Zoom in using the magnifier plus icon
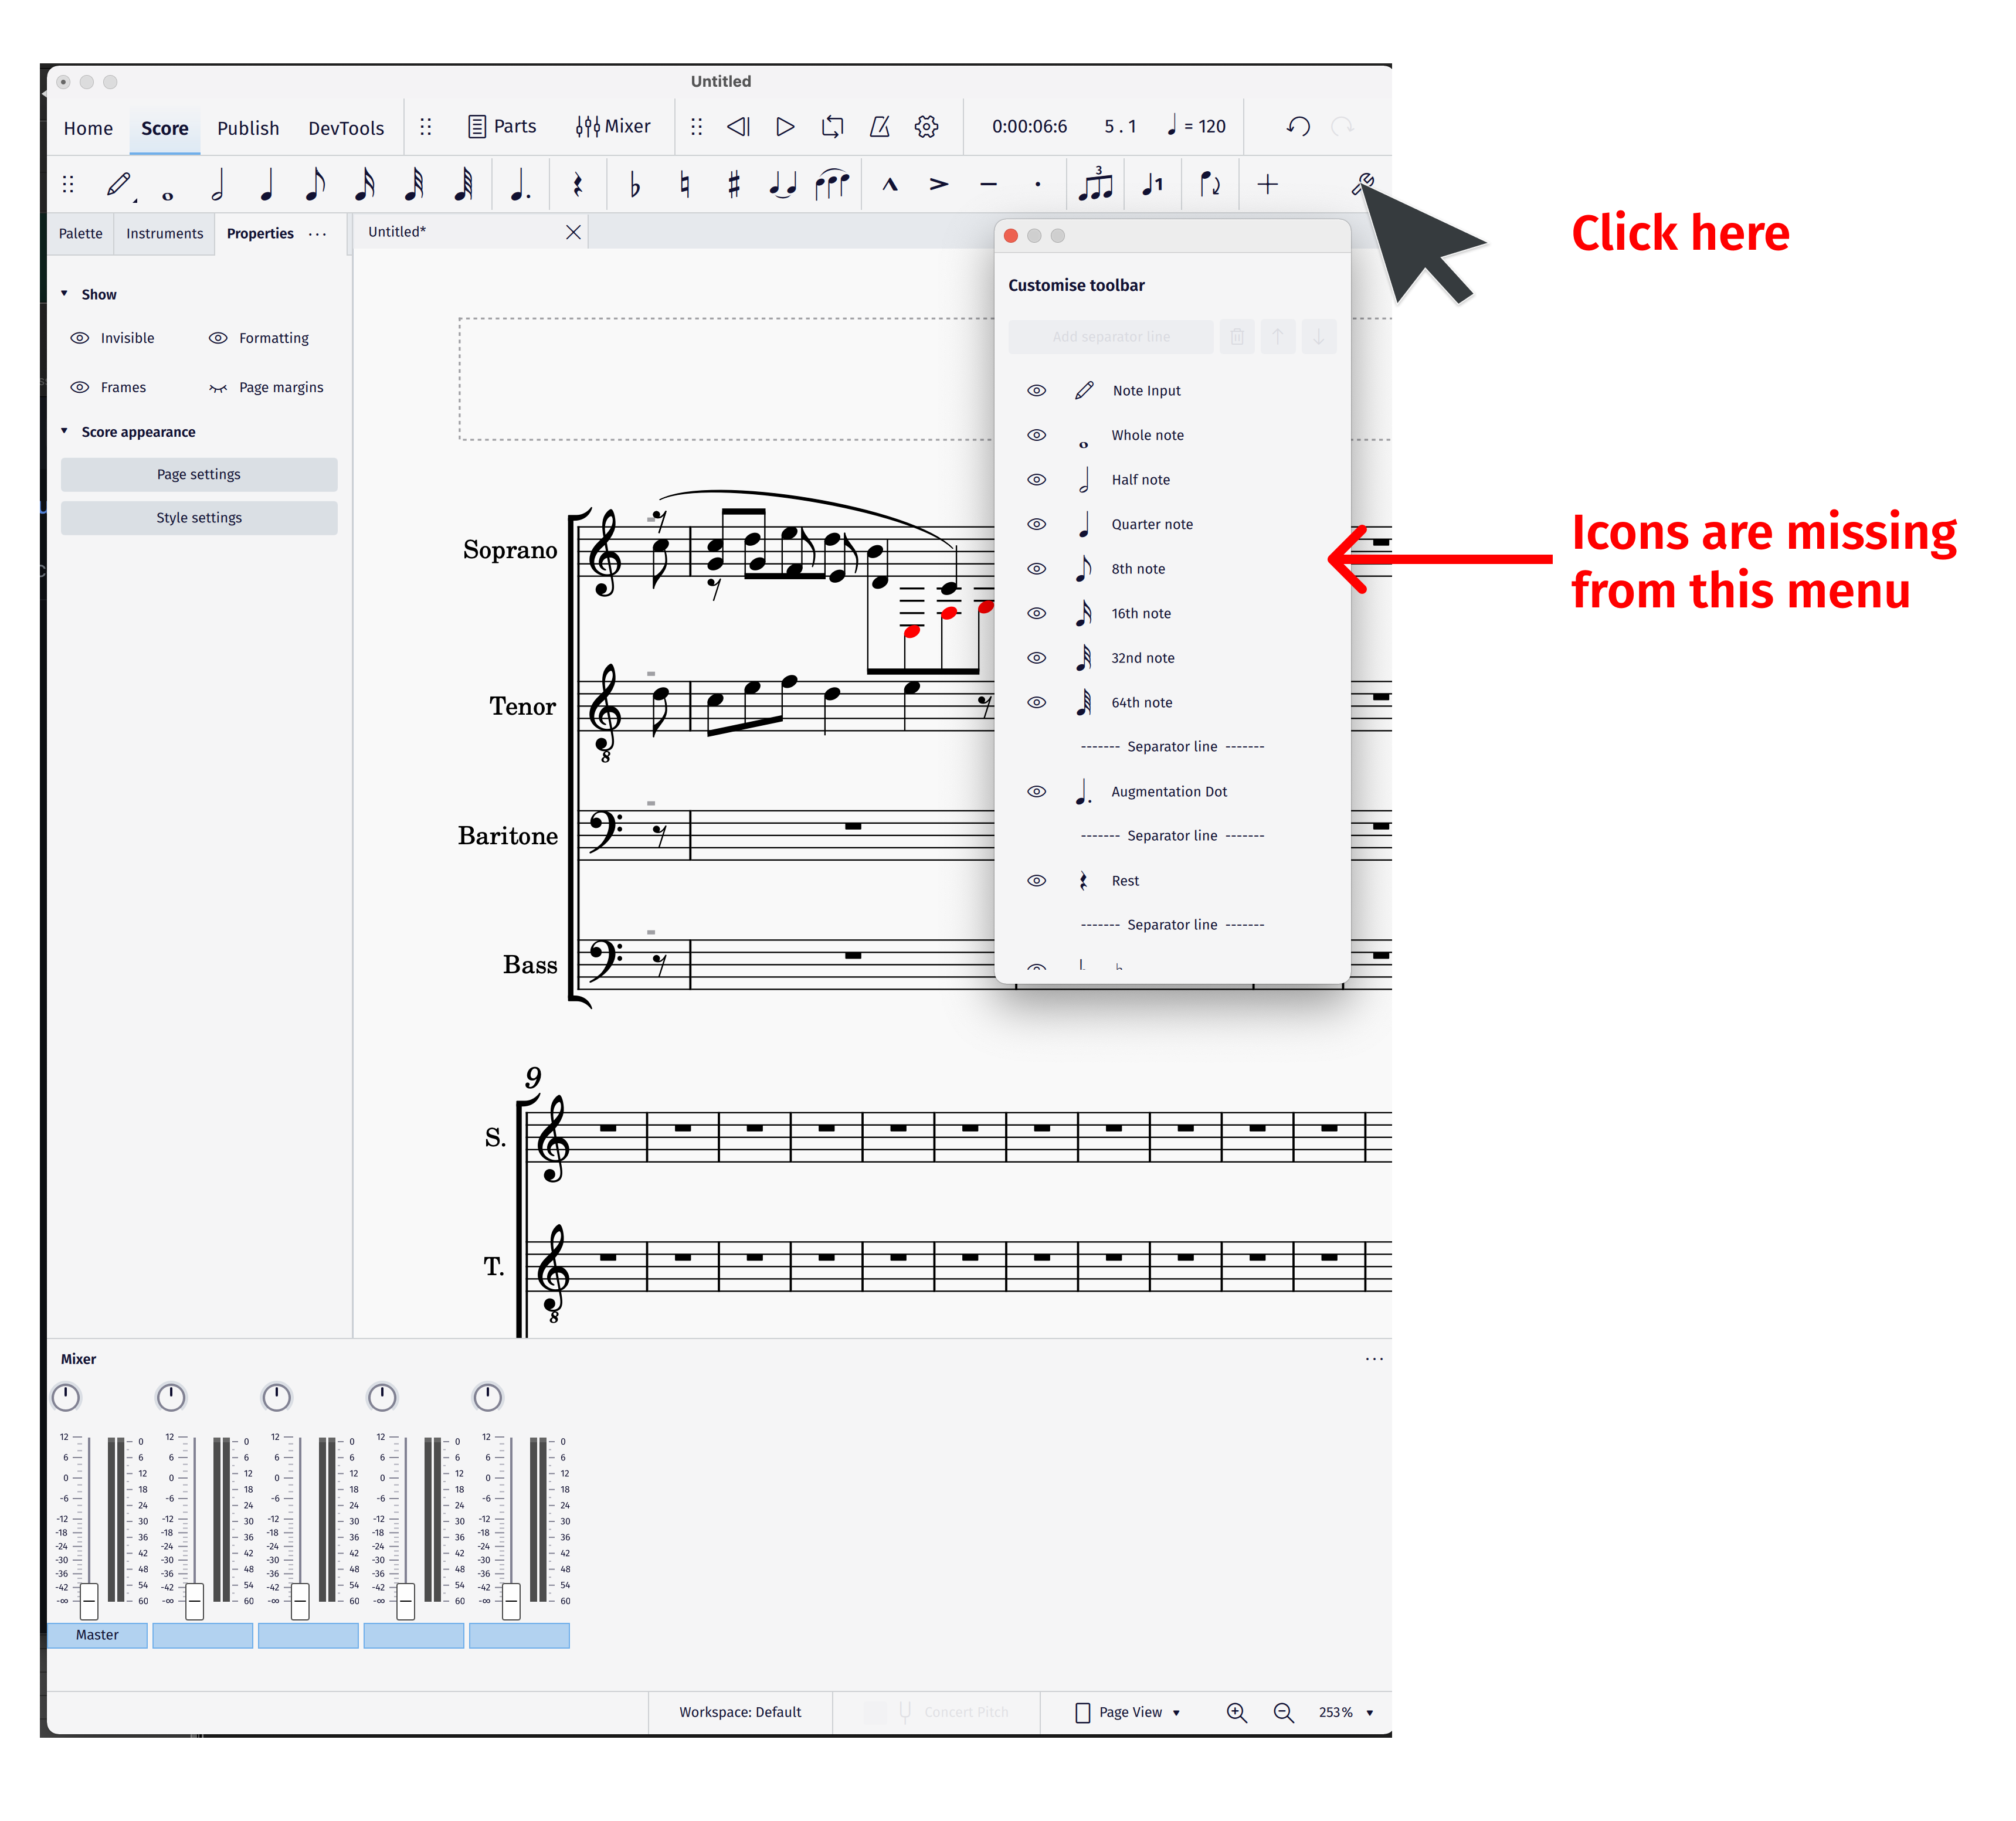 pyautogui.click(x=1236, y=1712)
